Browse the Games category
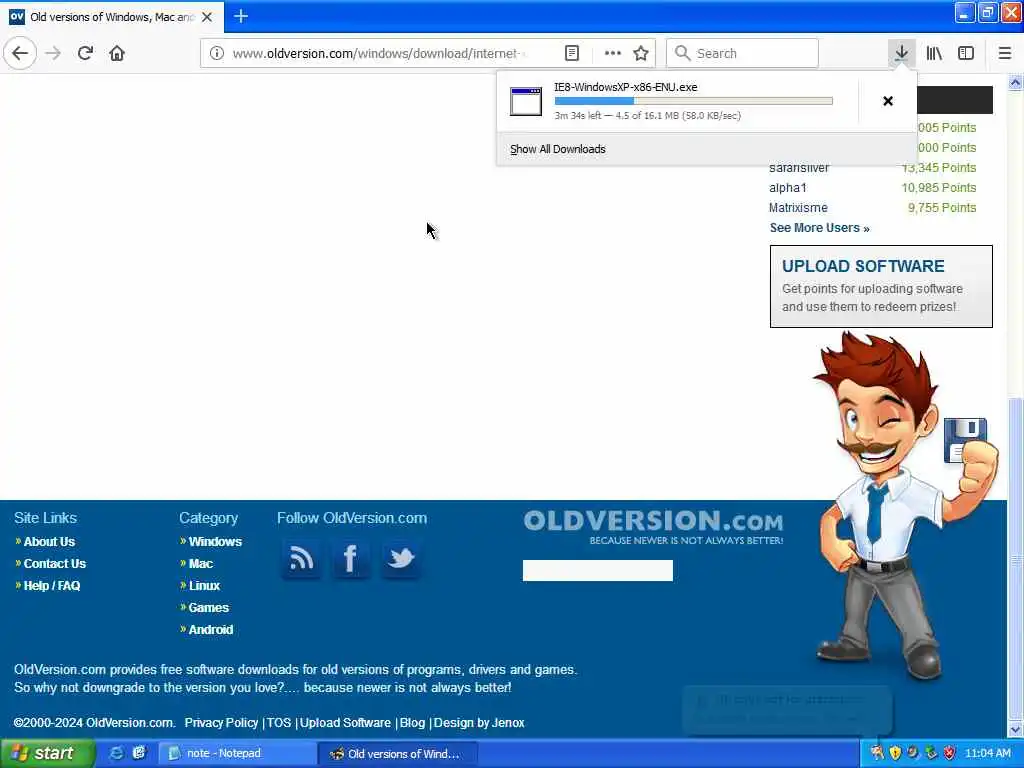This screenshot has width=1024, height=768. (x=208, y=607)
